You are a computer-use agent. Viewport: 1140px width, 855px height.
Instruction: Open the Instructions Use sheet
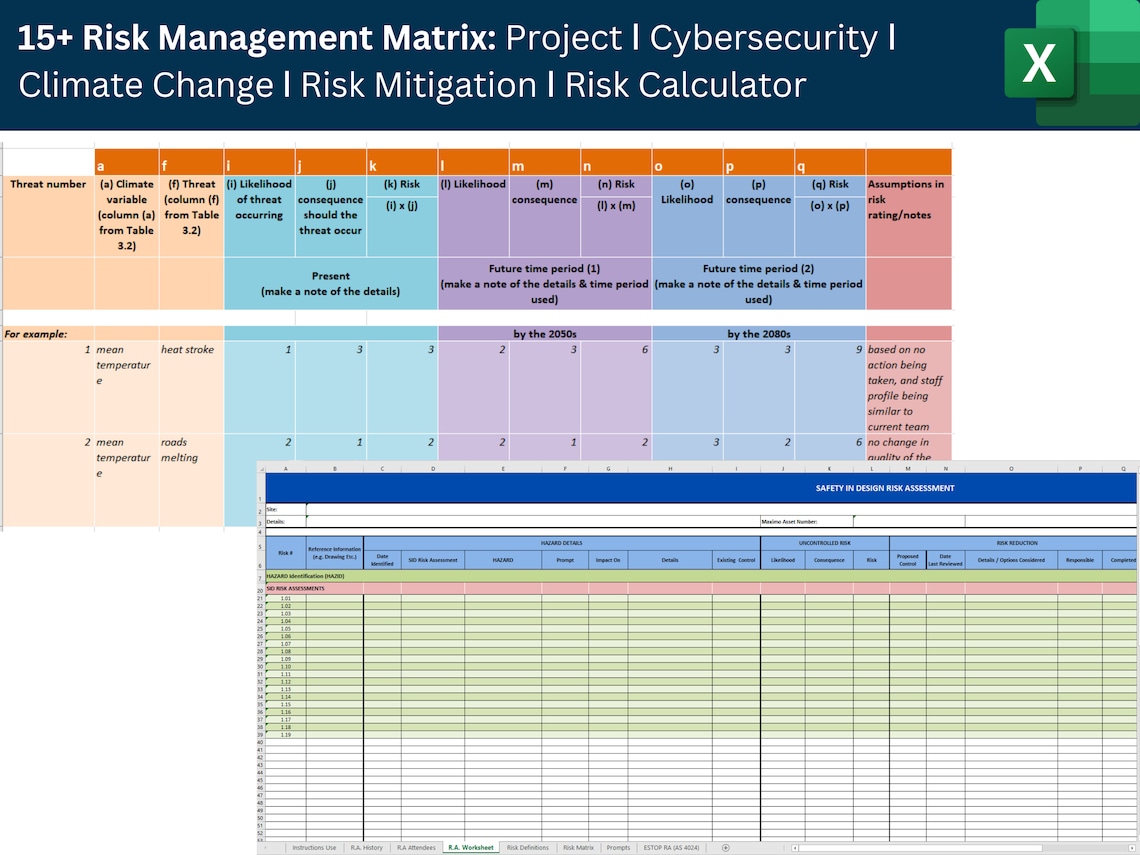coord(315,847)
